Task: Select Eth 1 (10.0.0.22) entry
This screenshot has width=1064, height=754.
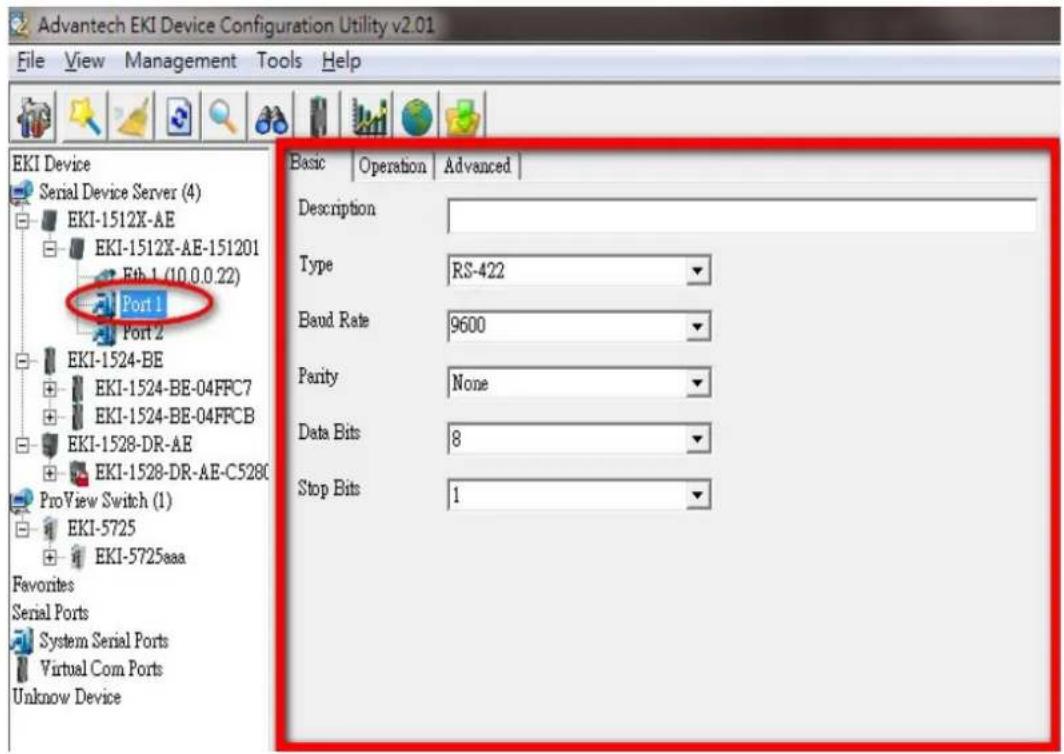Action: pos(180,276)
